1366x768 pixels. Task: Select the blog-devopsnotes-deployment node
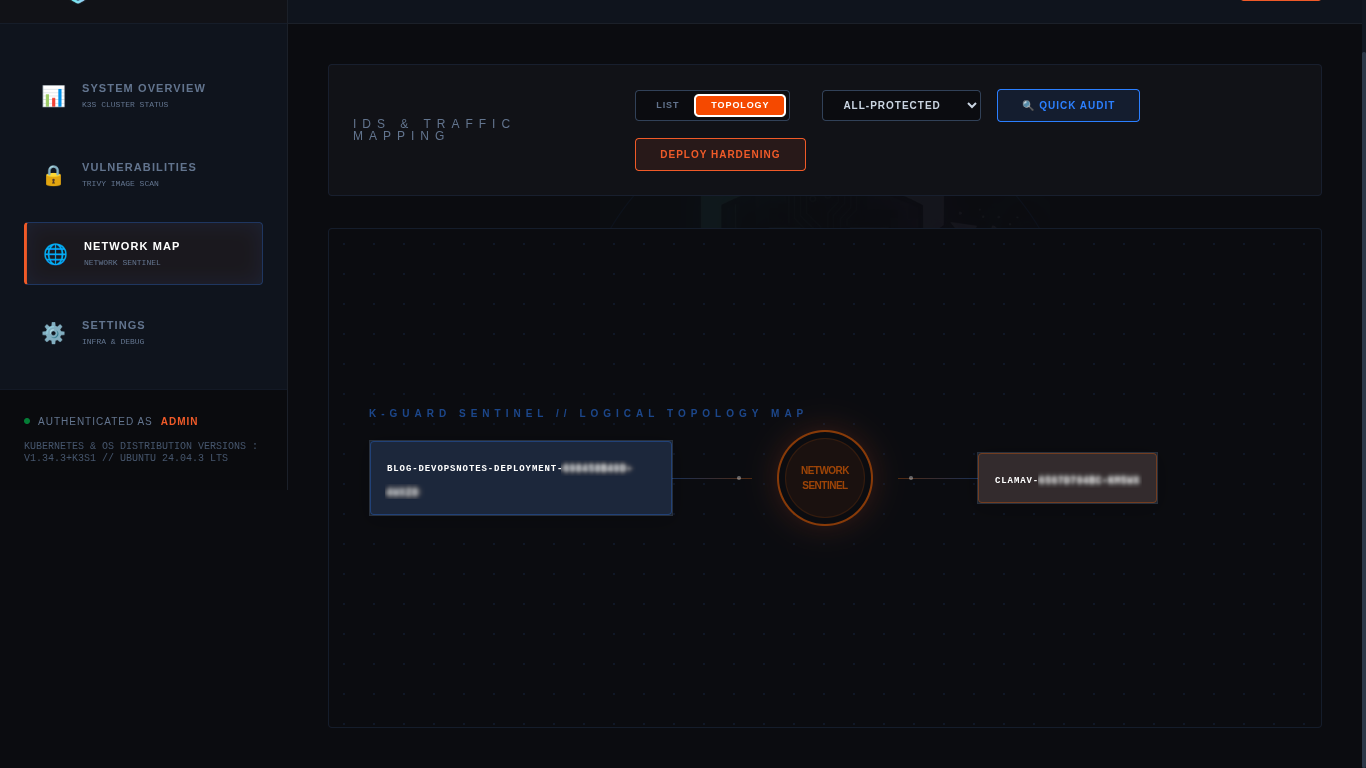click(520, 477)
